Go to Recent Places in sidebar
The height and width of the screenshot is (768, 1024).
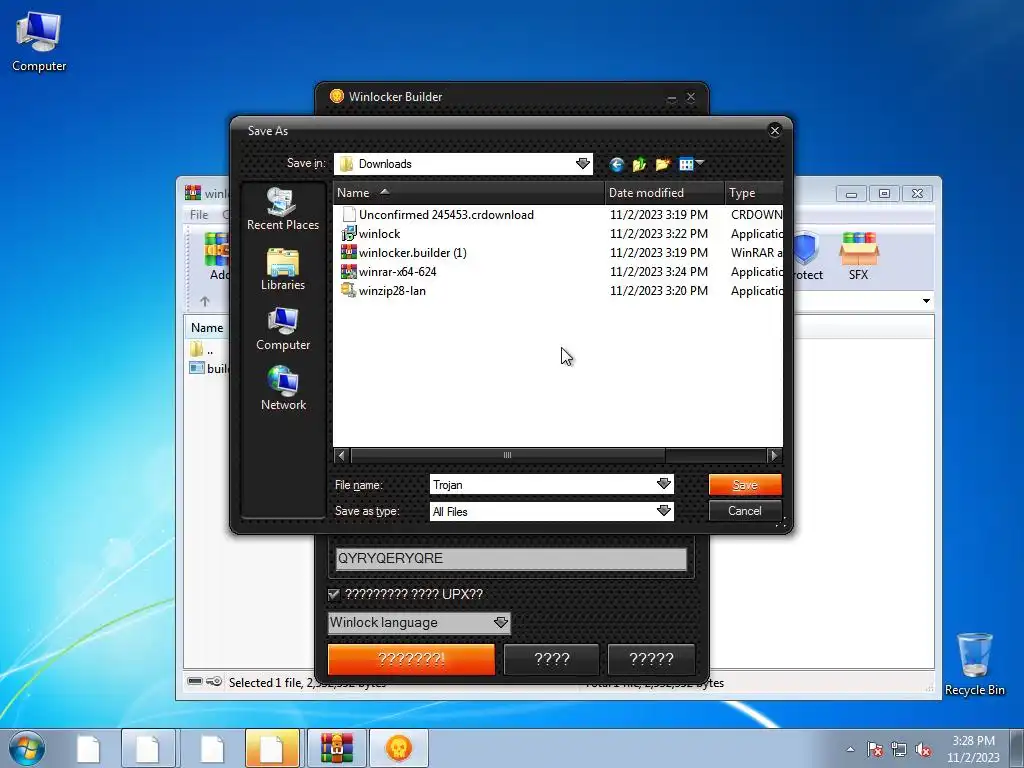point(283,209)
